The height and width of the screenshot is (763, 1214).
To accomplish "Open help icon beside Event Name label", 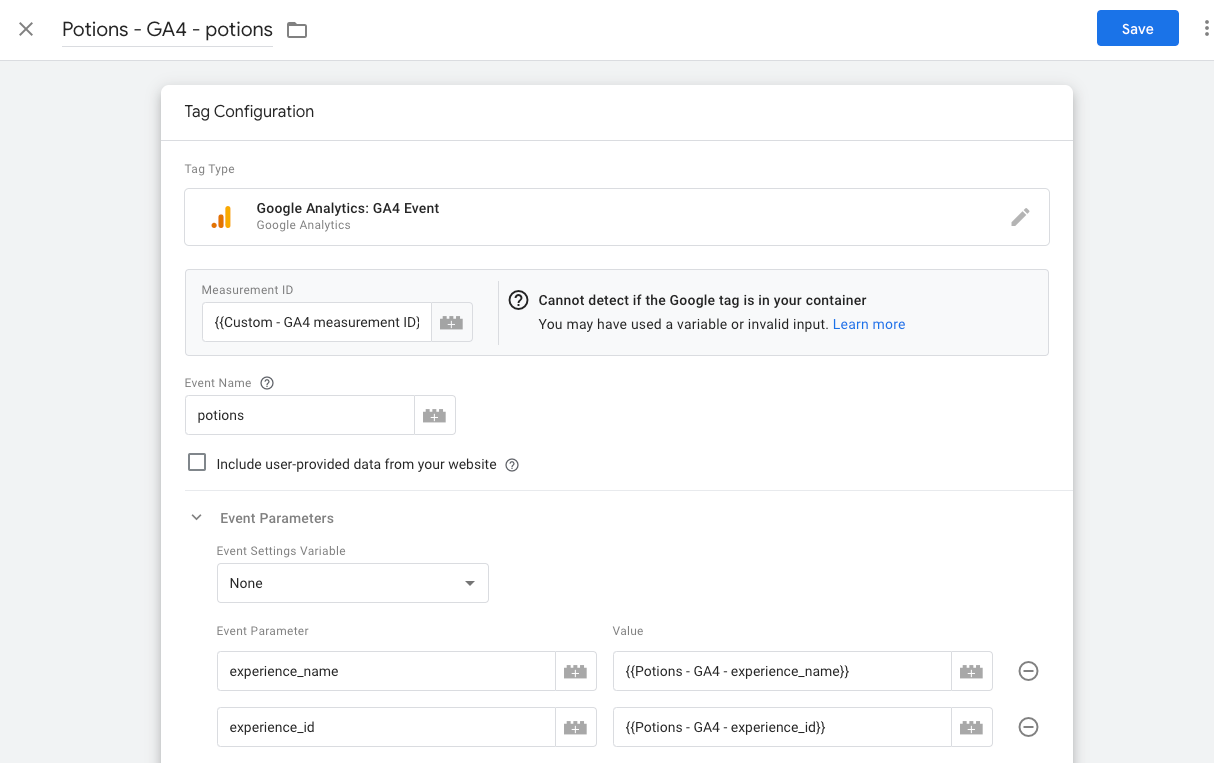I will point(267,383).
